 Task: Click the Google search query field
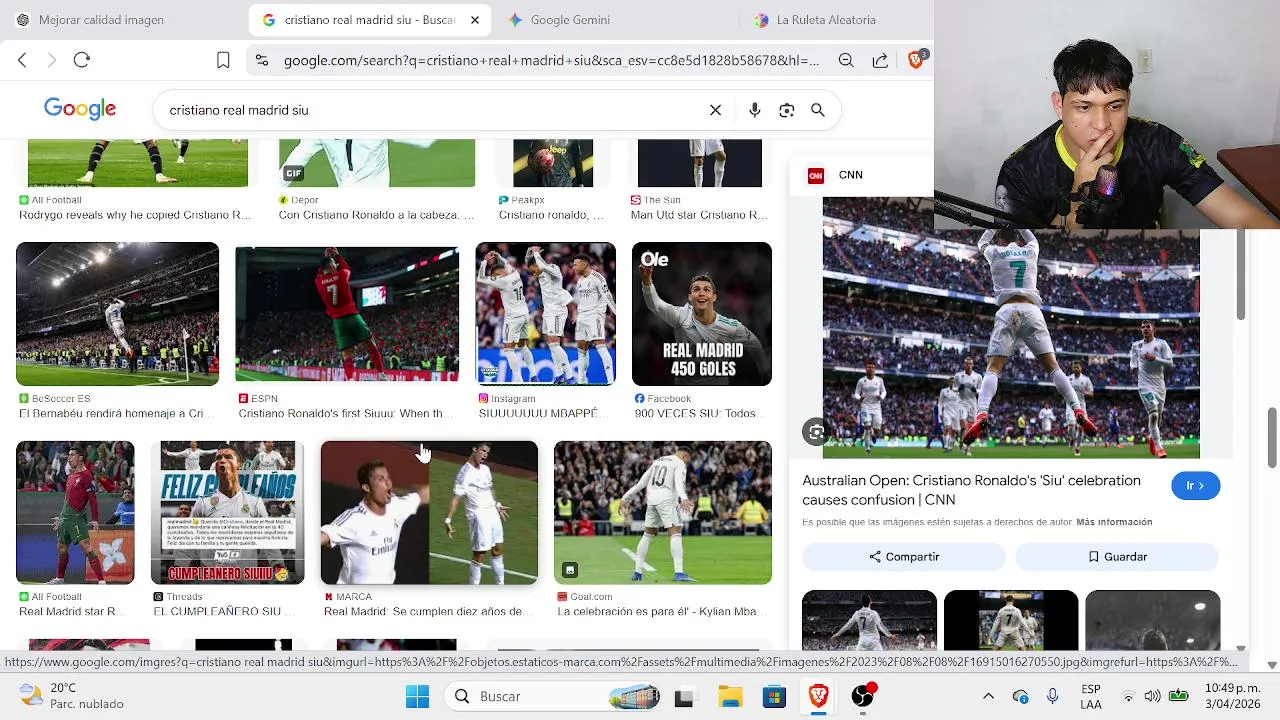click(x=430, y=110)
